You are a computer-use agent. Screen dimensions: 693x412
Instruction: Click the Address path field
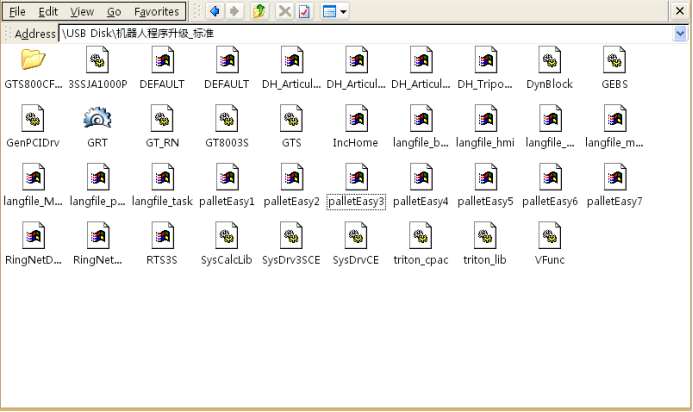coord(366,33)
